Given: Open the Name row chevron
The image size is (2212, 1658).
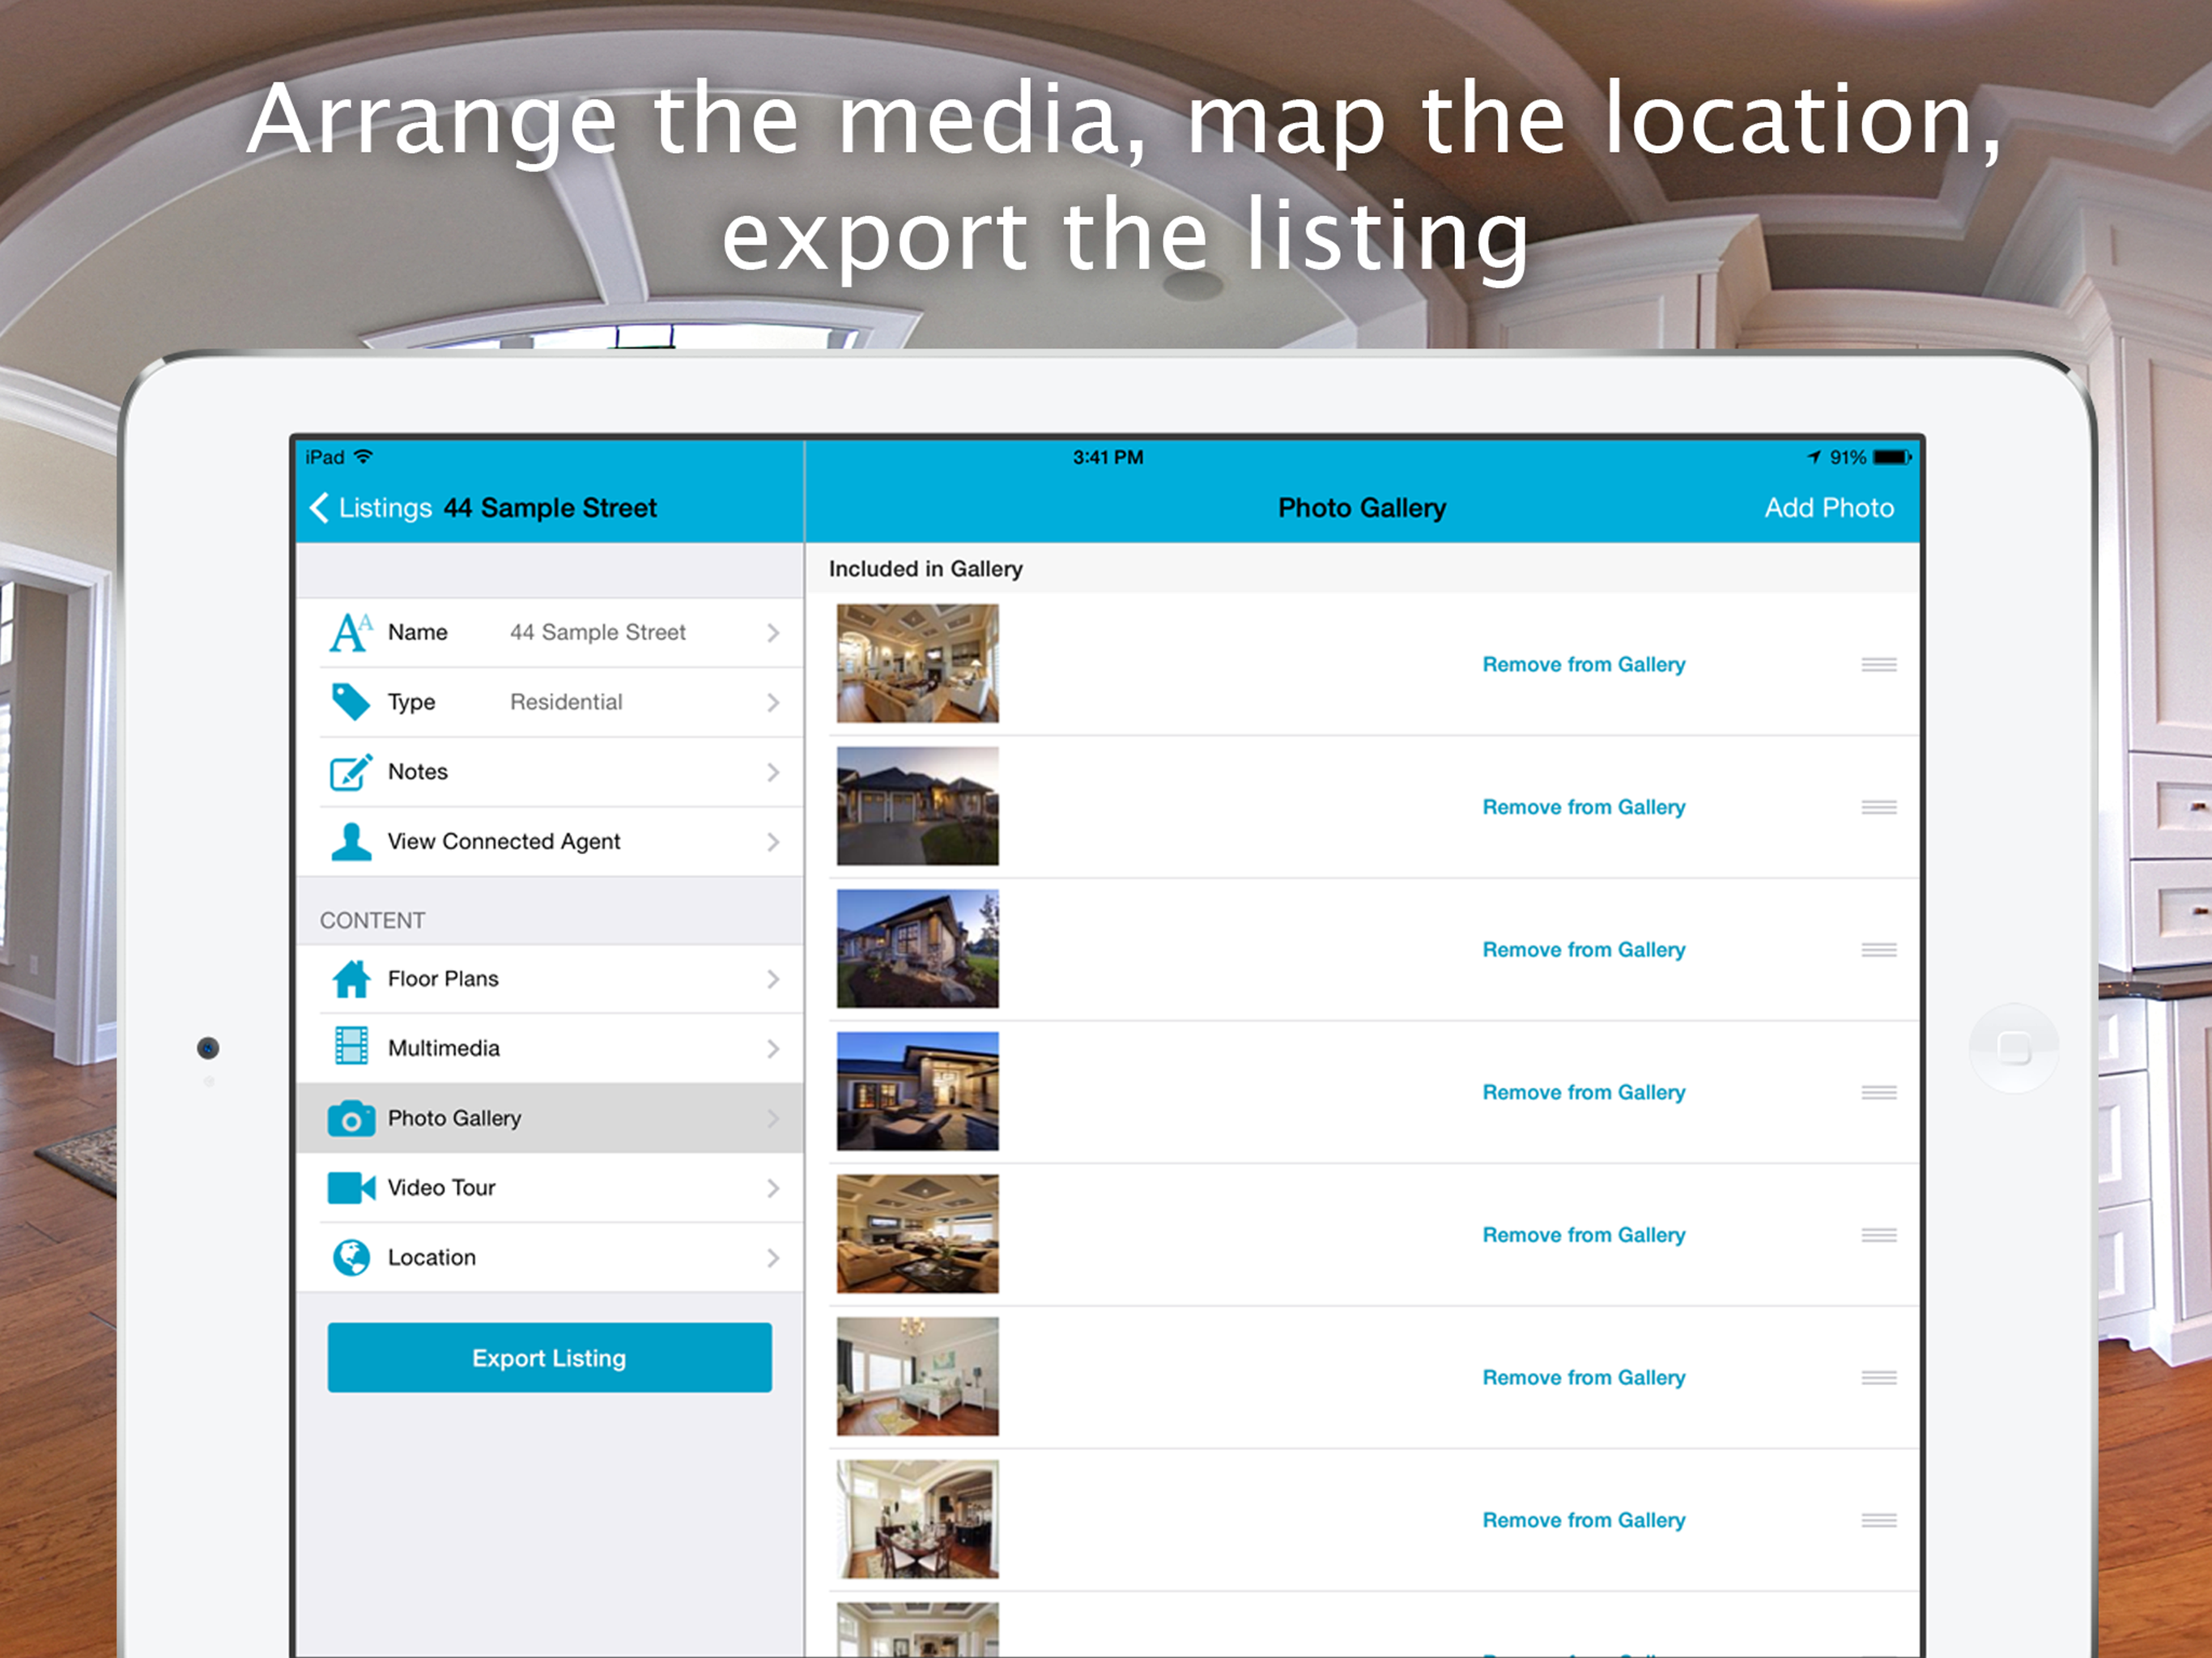Looking at the screenshot, I should [x=773, y=633].
